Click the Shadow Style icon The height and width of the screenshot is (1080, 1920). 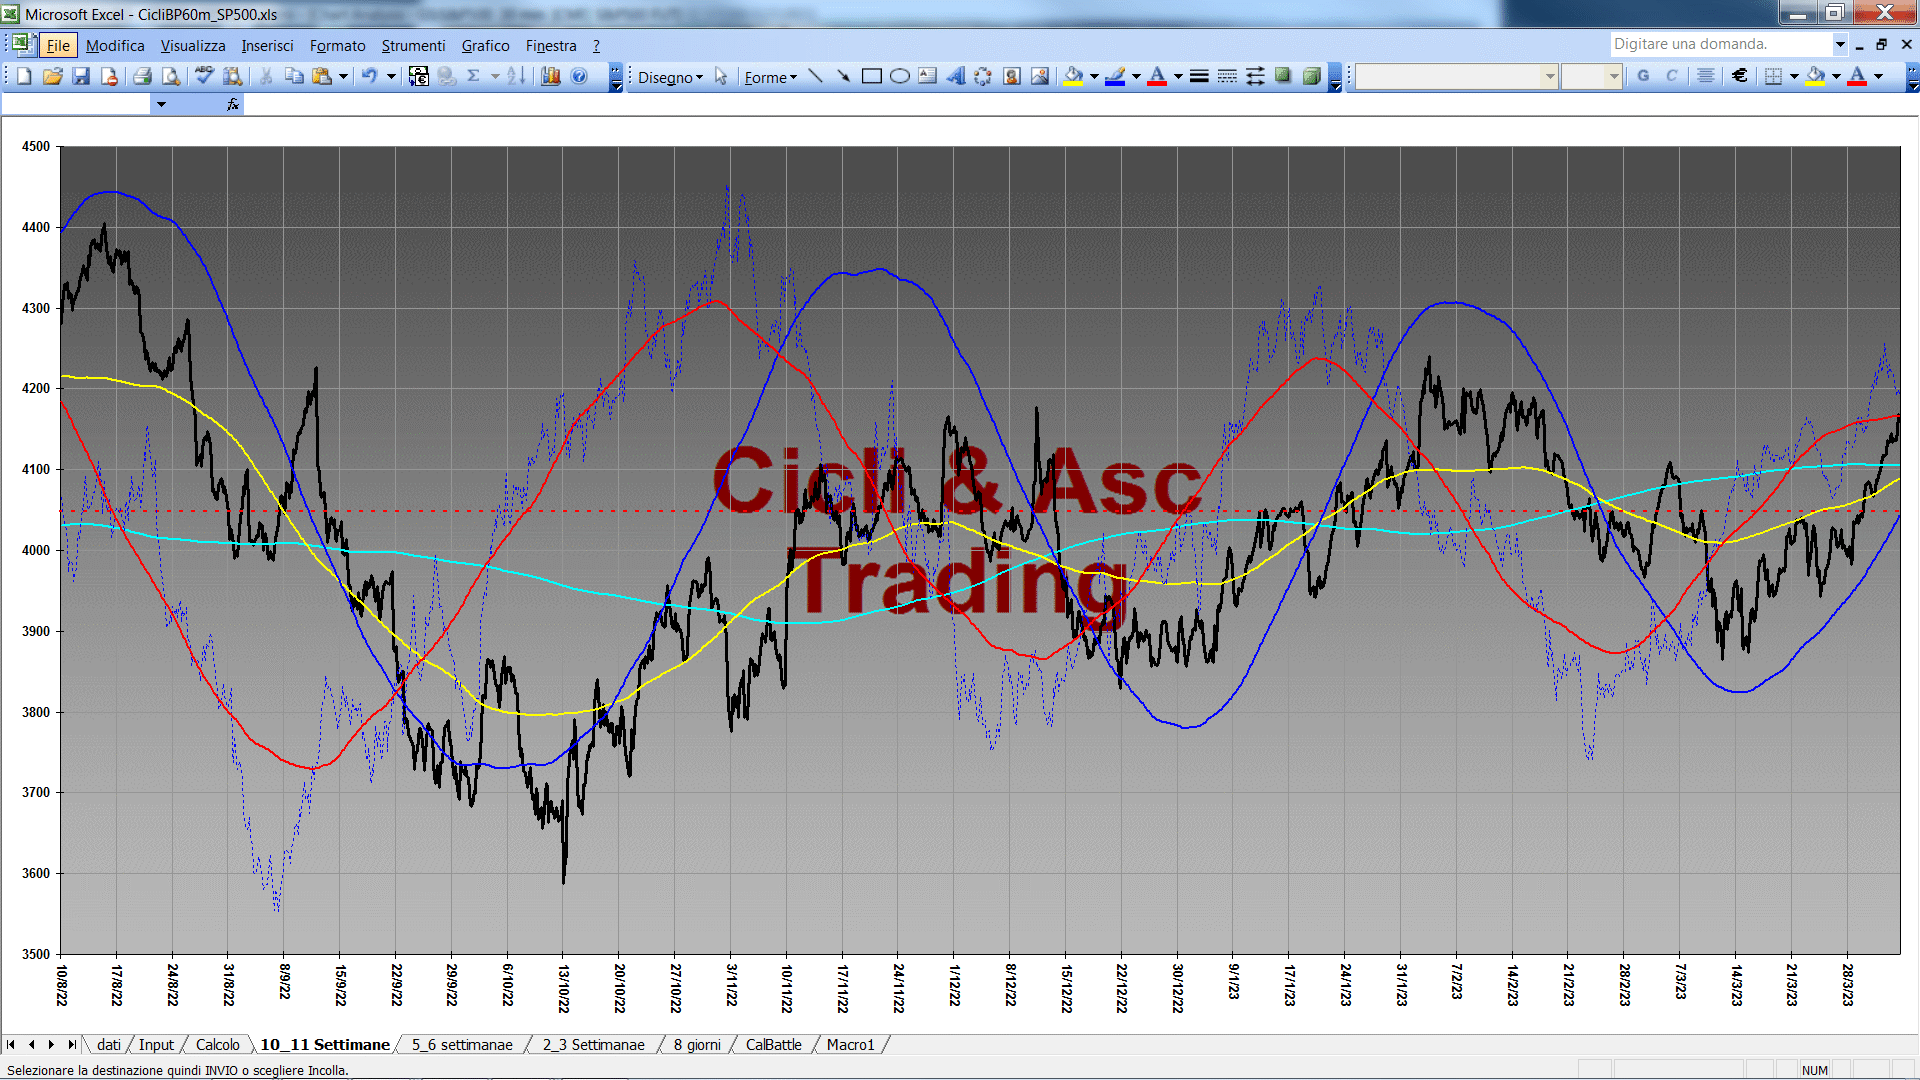click(1283, 76)
